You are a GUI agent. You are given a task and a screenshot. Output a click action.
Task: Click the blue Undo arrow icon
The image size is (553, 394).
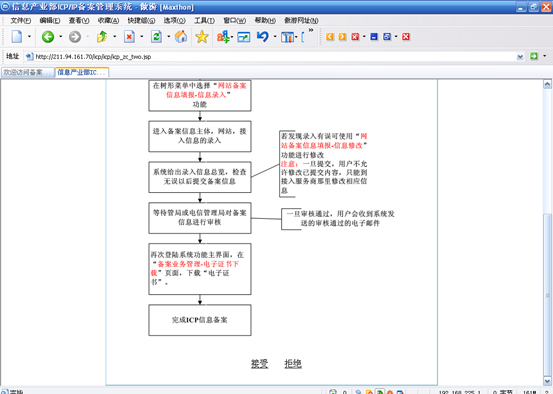(x=262, y=37)
